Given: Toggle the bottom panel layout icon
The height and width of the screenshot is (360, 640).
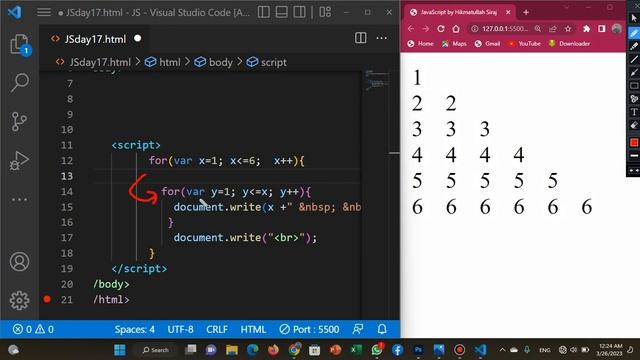Looking at the screenshot, I should 282,12.
